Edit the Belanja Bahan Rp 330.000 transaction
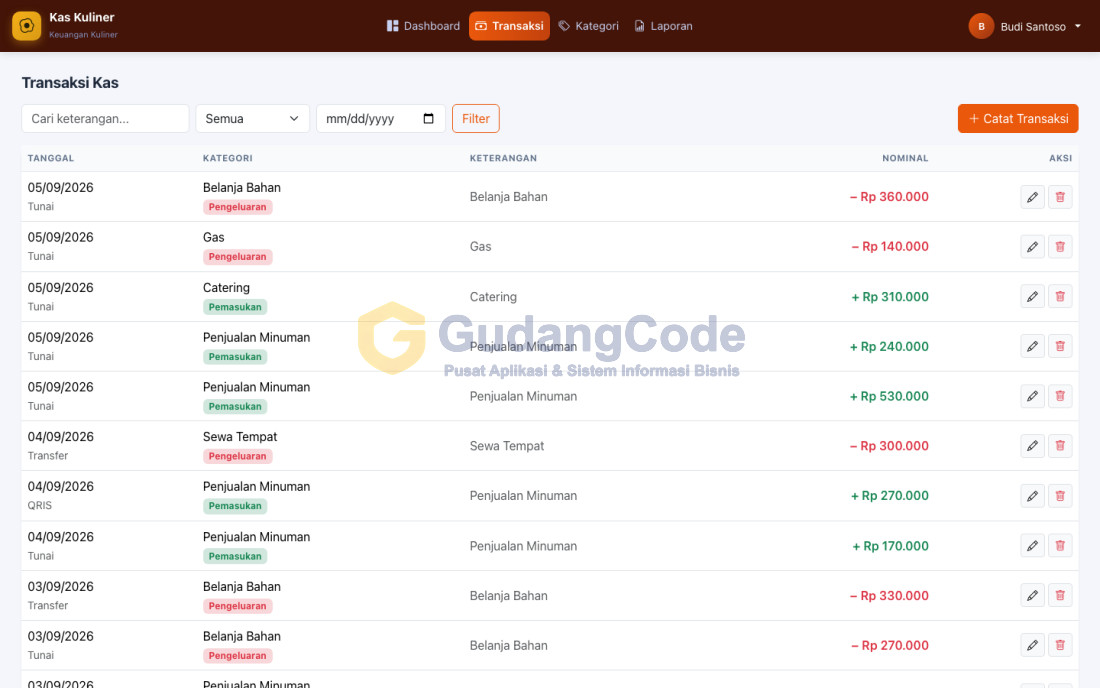 [1033, 595]
